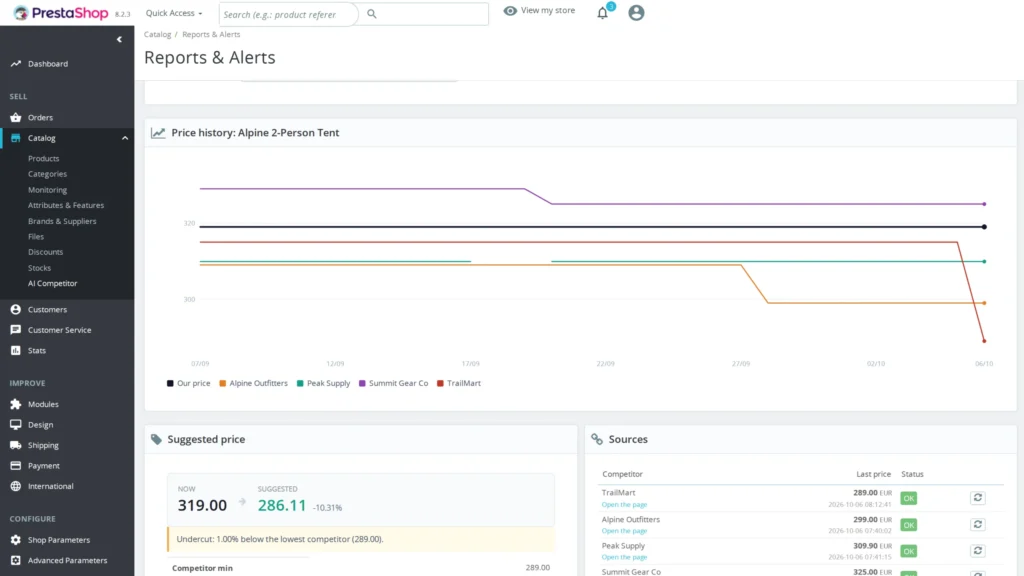Image resolution: width=1024 pixels, height=576 pixels.
Task: Open the user profile avatar
Action: (636, 12)
